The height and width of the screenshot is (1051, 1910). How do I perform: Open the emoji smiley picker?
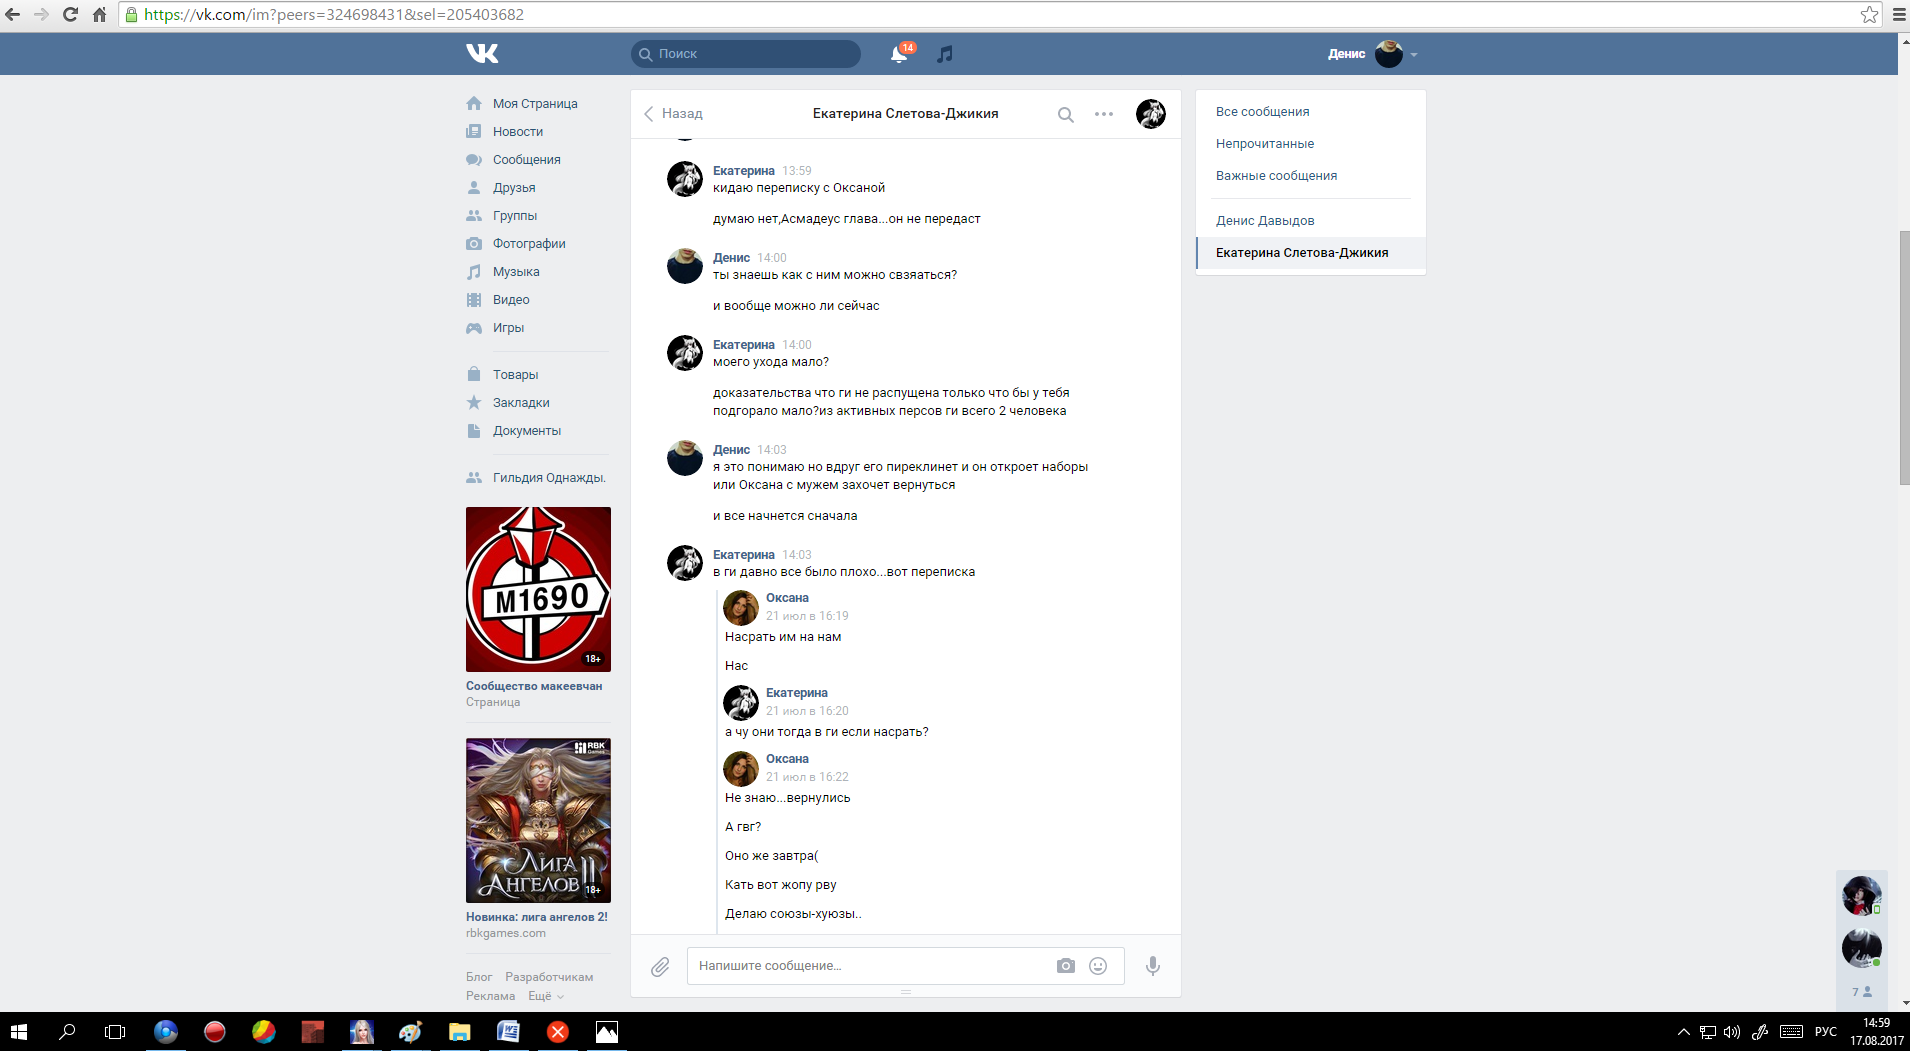tap(1098, 966)
